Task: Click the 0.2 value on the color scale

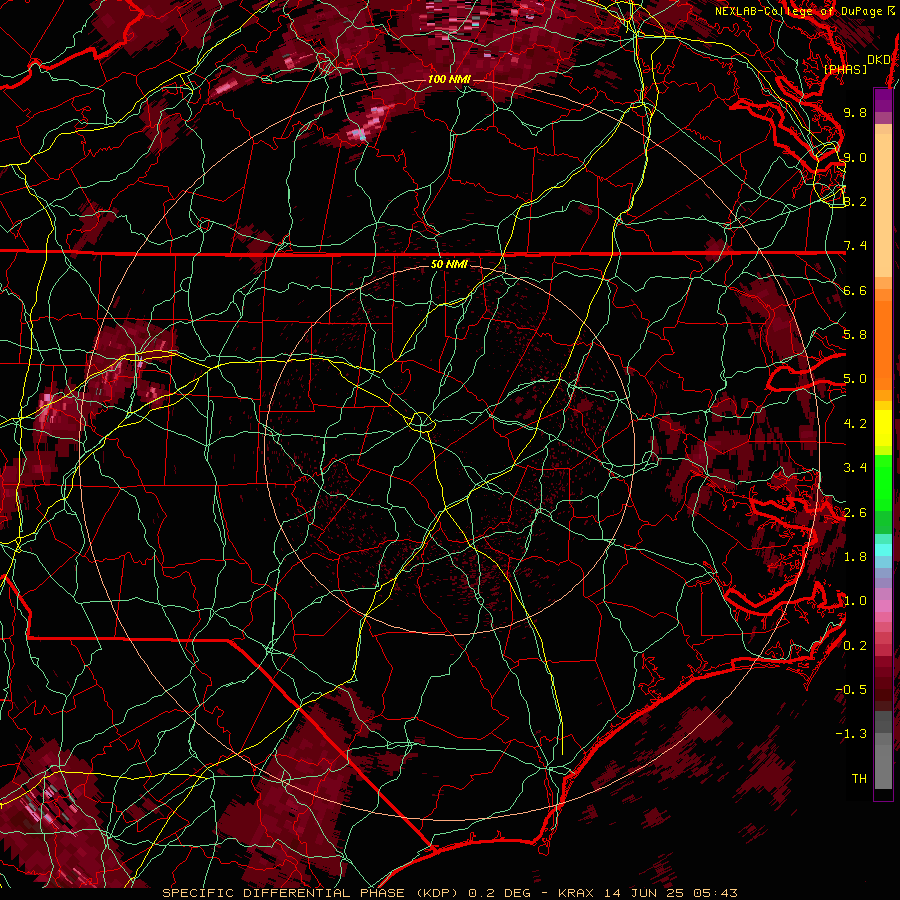Action: coord(855,646)
